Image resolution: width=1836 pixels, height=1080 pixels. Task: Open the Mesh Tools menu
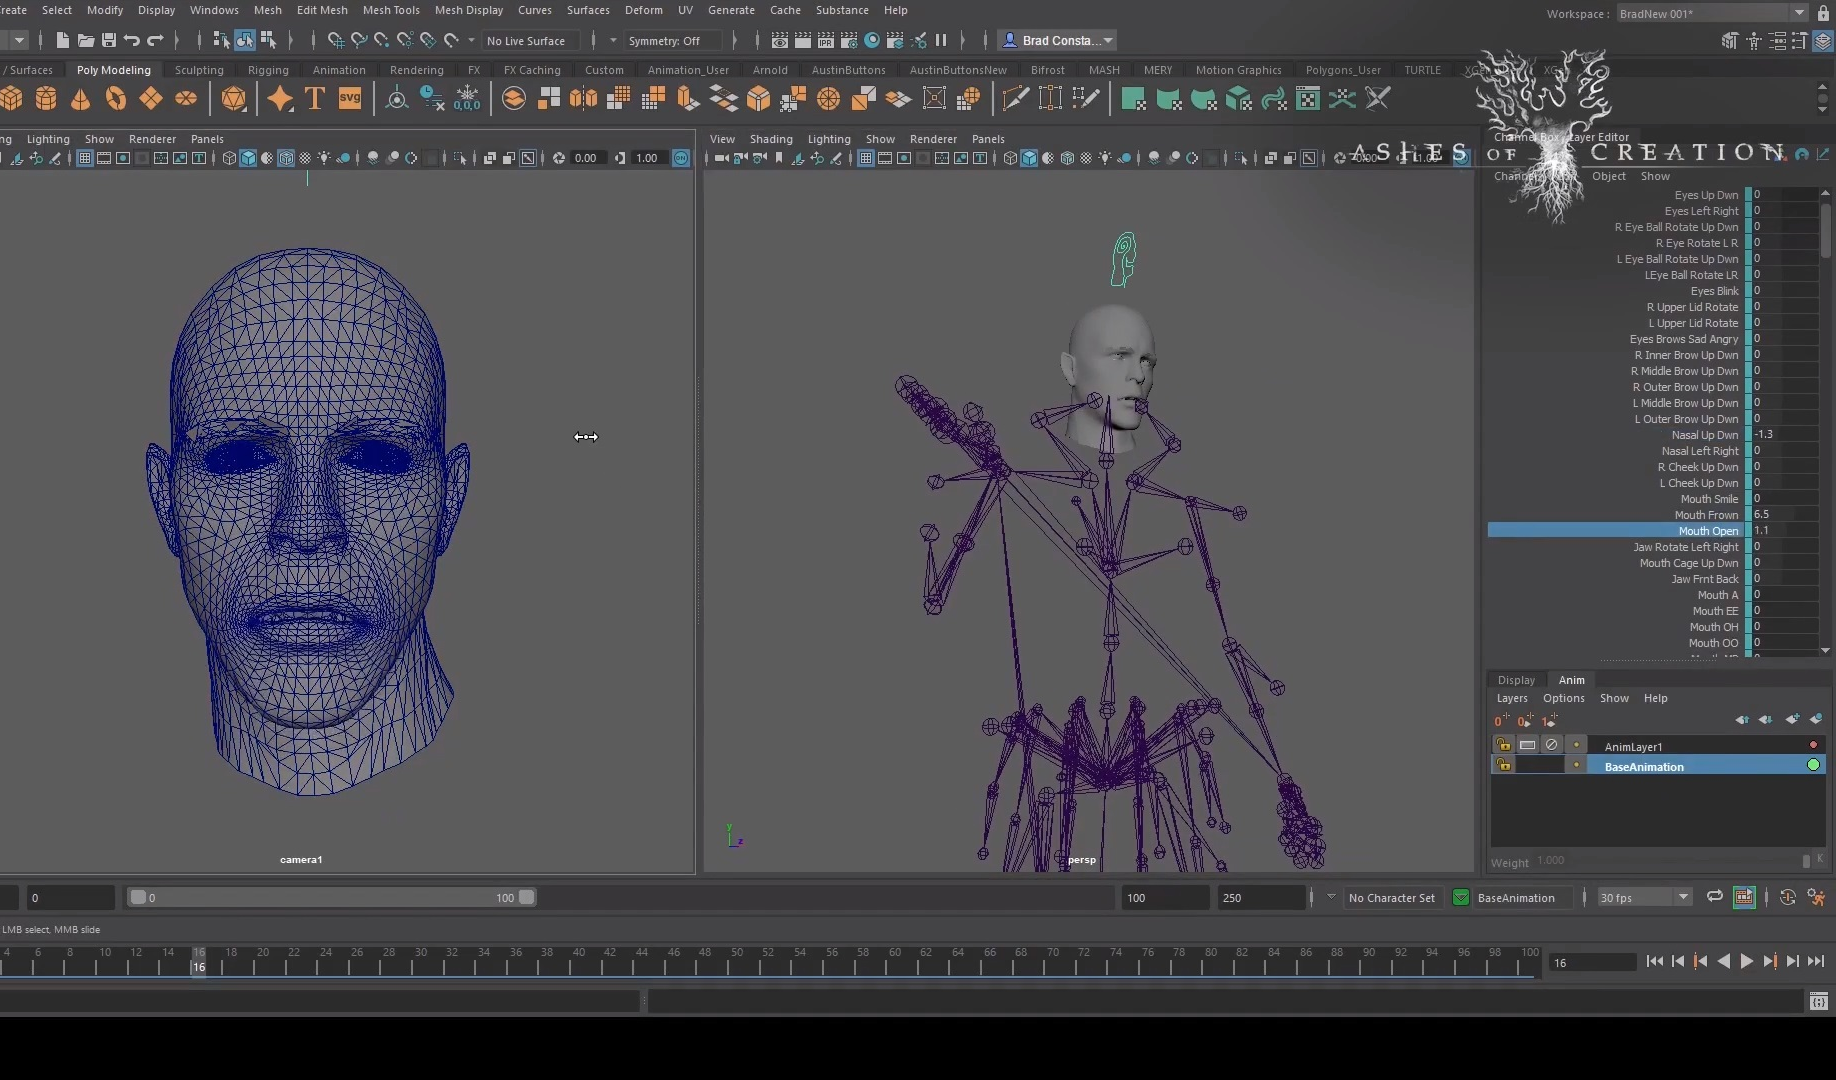click(390, 10)
